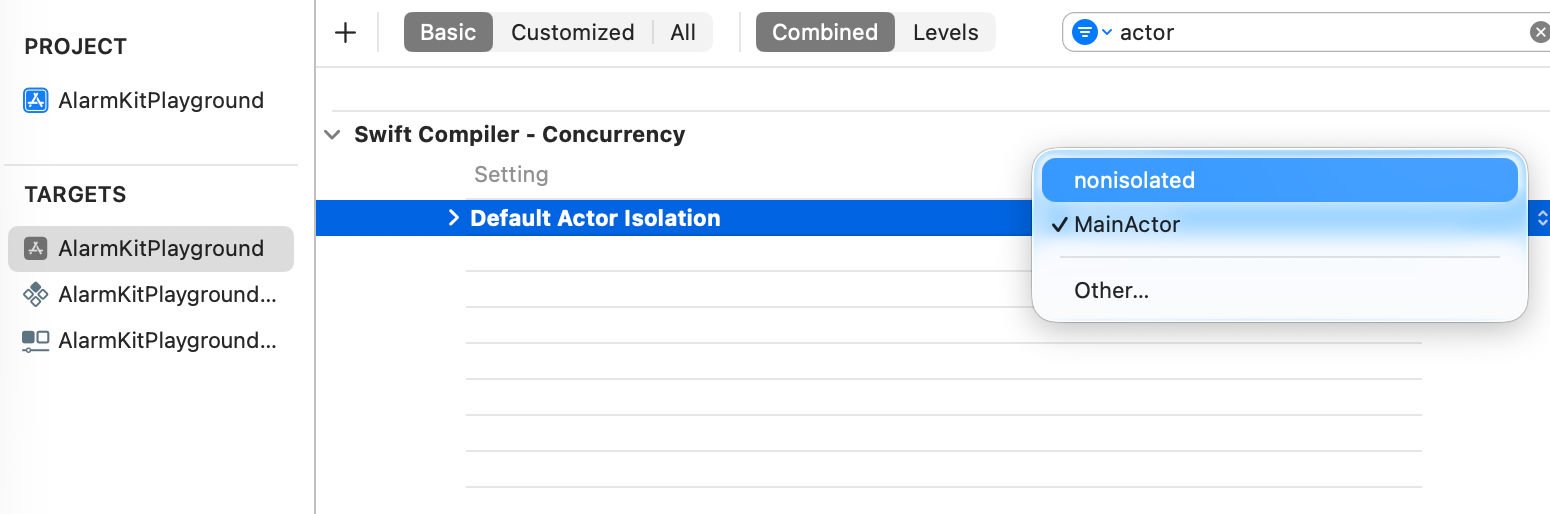
Task: Select the AlarmKitPlayground app target icon
Action: [x=36, y=248]
